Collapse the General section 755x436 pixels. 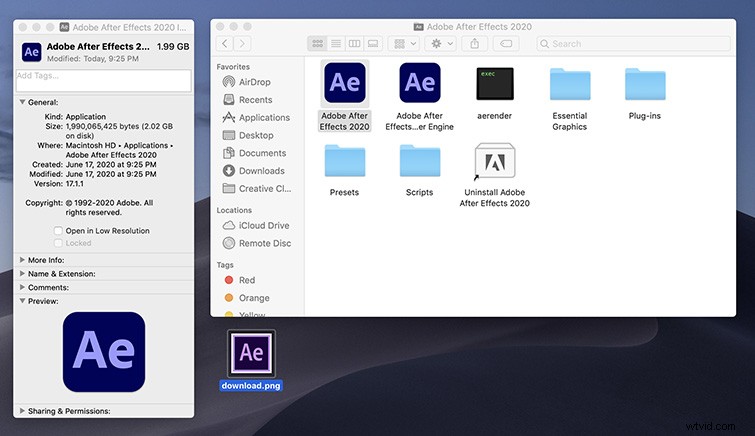click(22, 102)
